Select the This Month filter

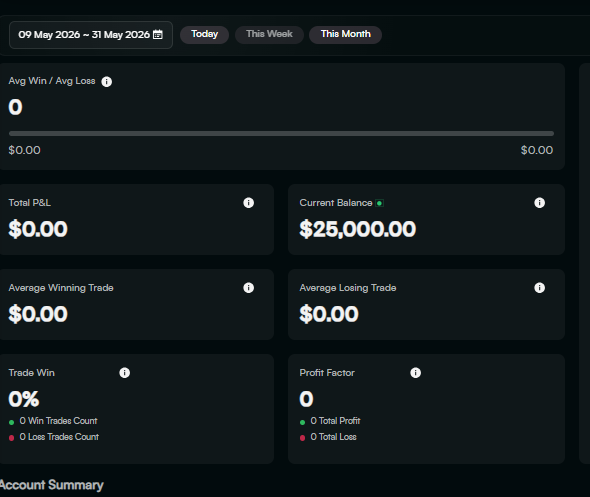[x=345, y=35]
